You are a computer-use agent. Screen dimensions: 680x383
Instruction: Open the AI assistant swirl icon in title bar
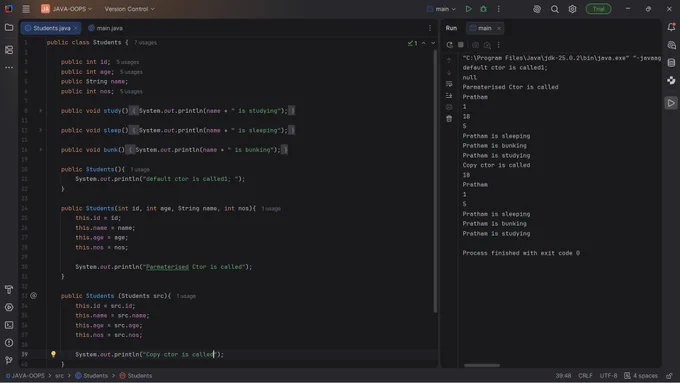tap(537, 9)
